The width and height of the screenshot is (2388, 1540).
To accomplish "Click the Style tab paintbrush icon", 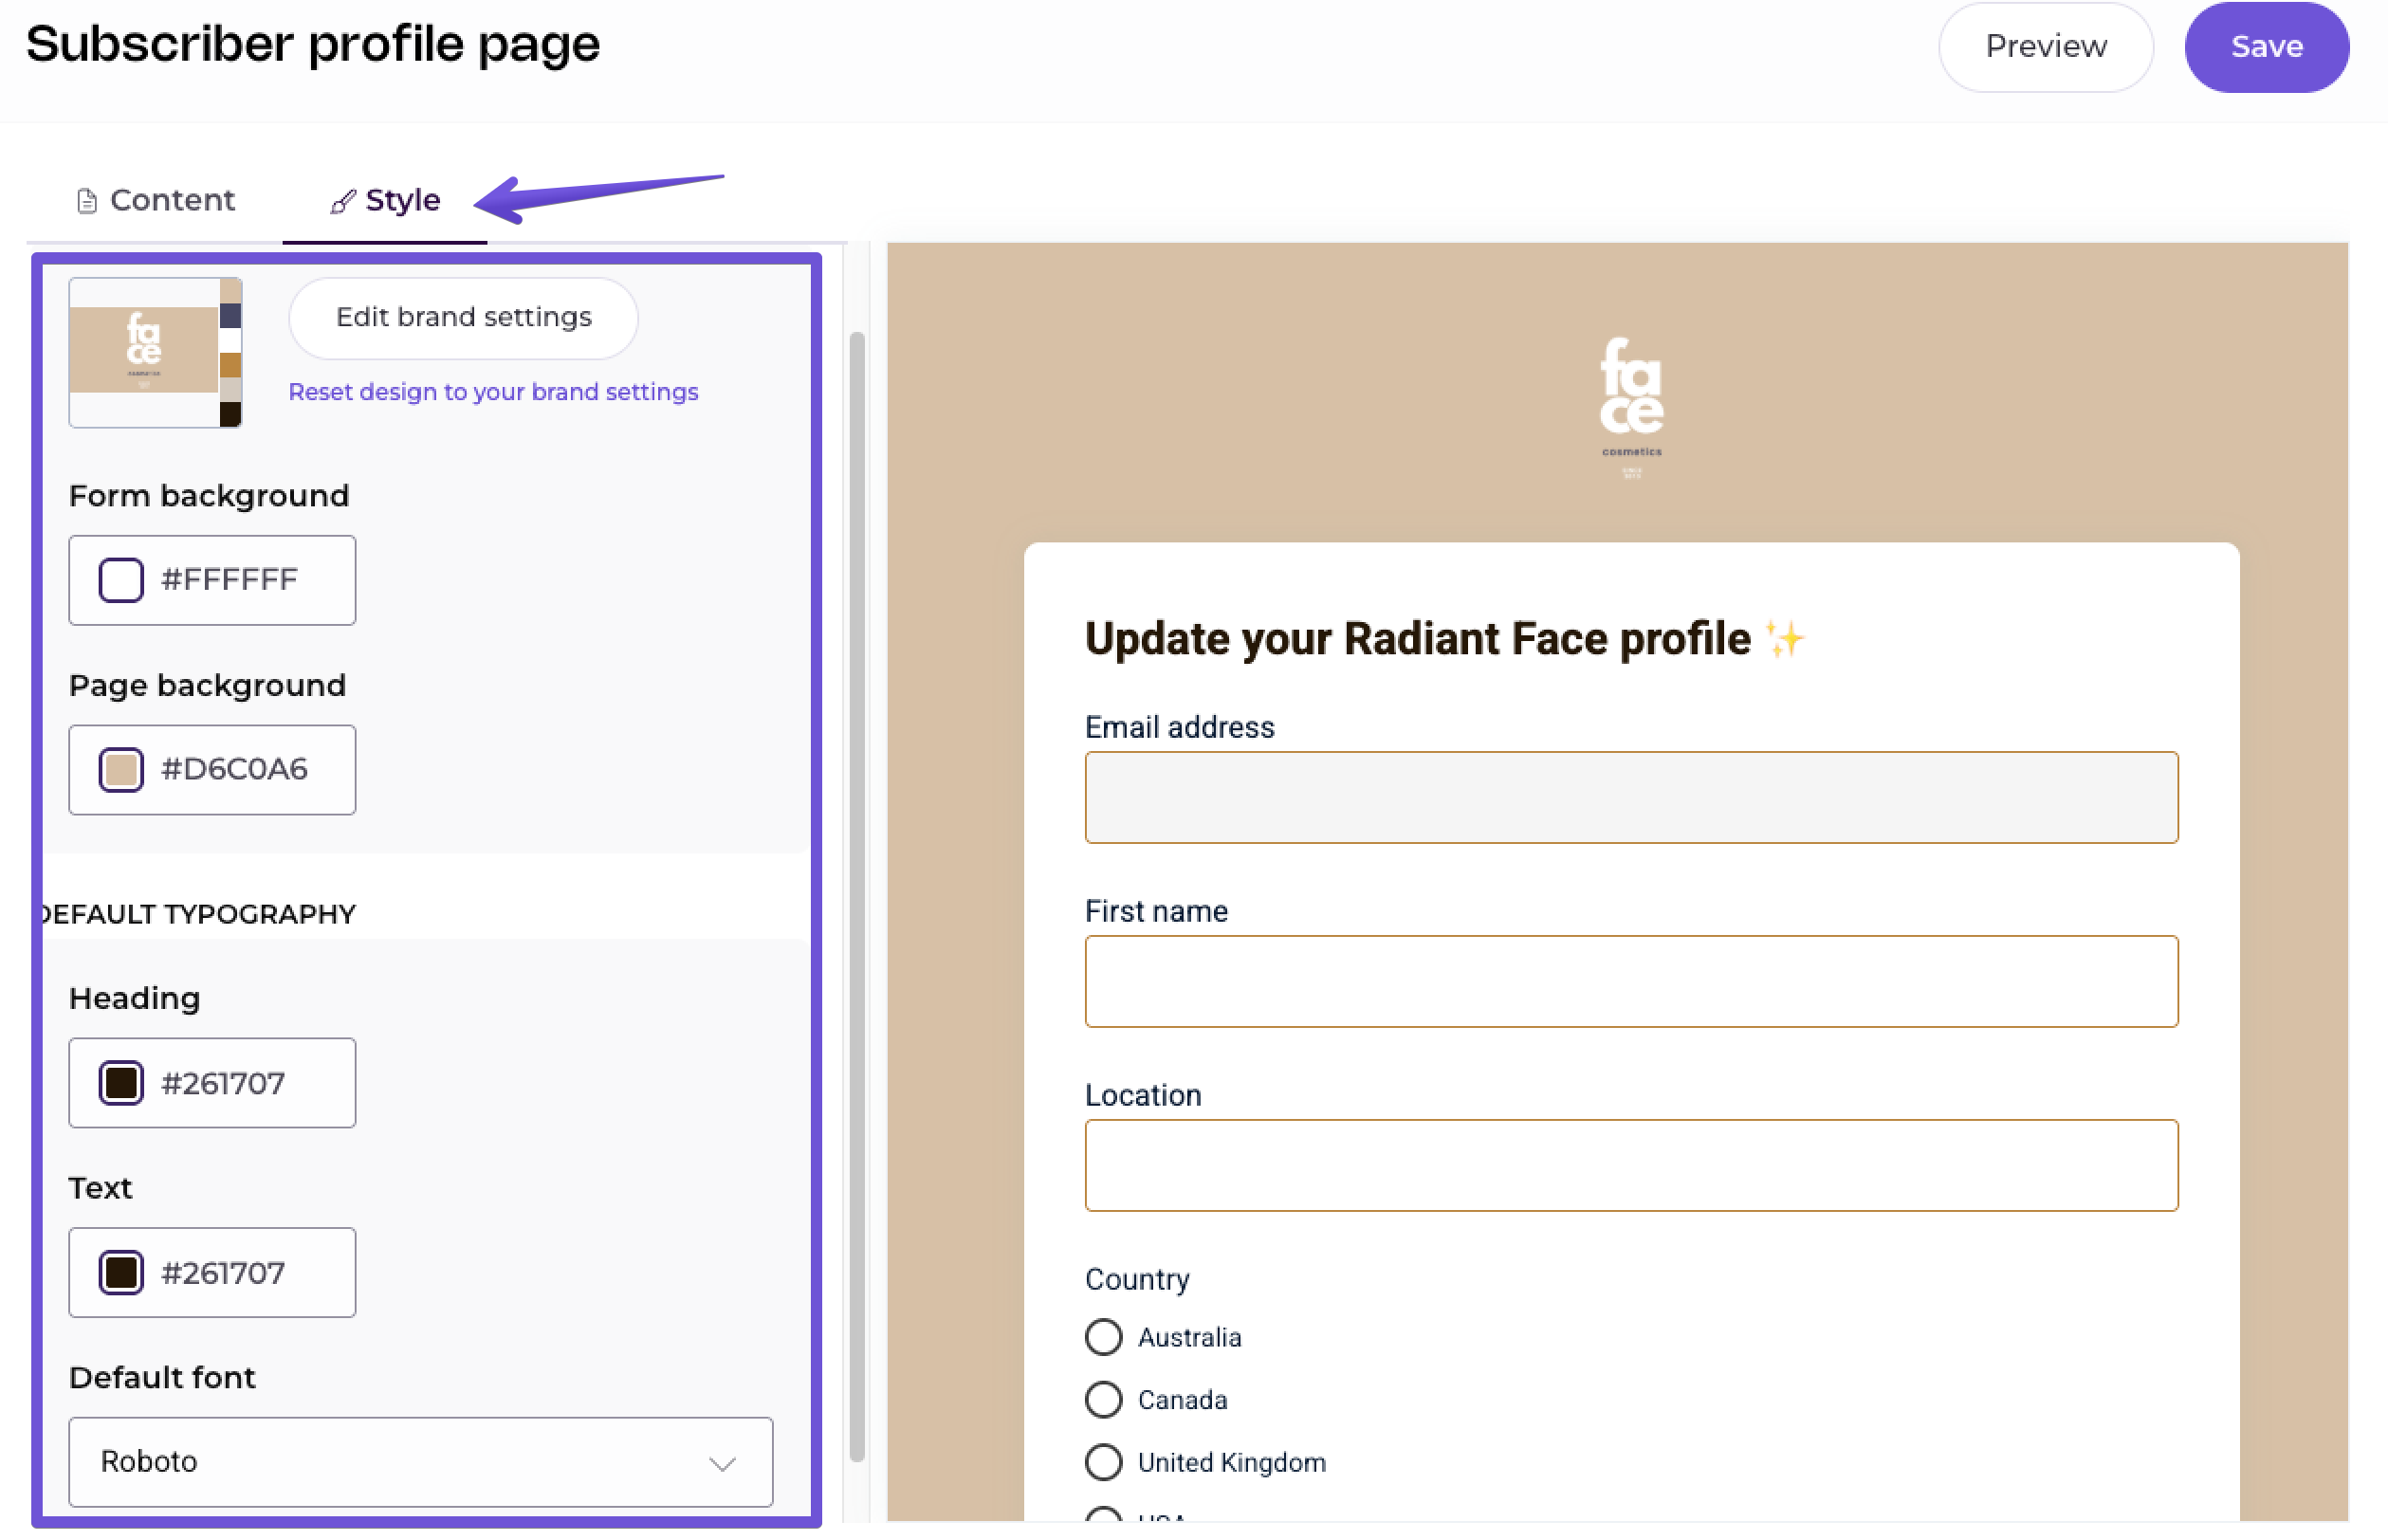I will pyautogui.click(x=343, y=201).
